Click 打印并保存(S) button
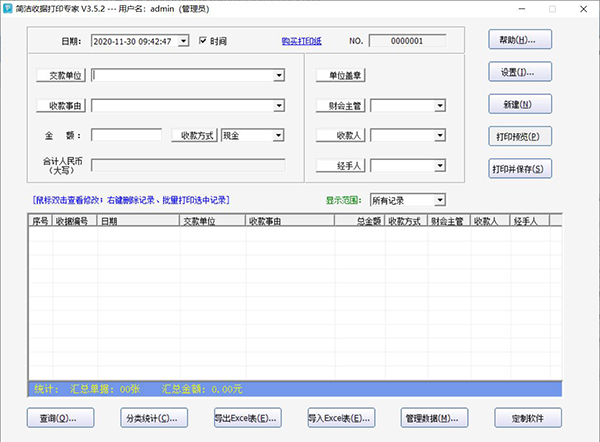The height and width of the screenshot is (442, 600). (x=520, y=168)
